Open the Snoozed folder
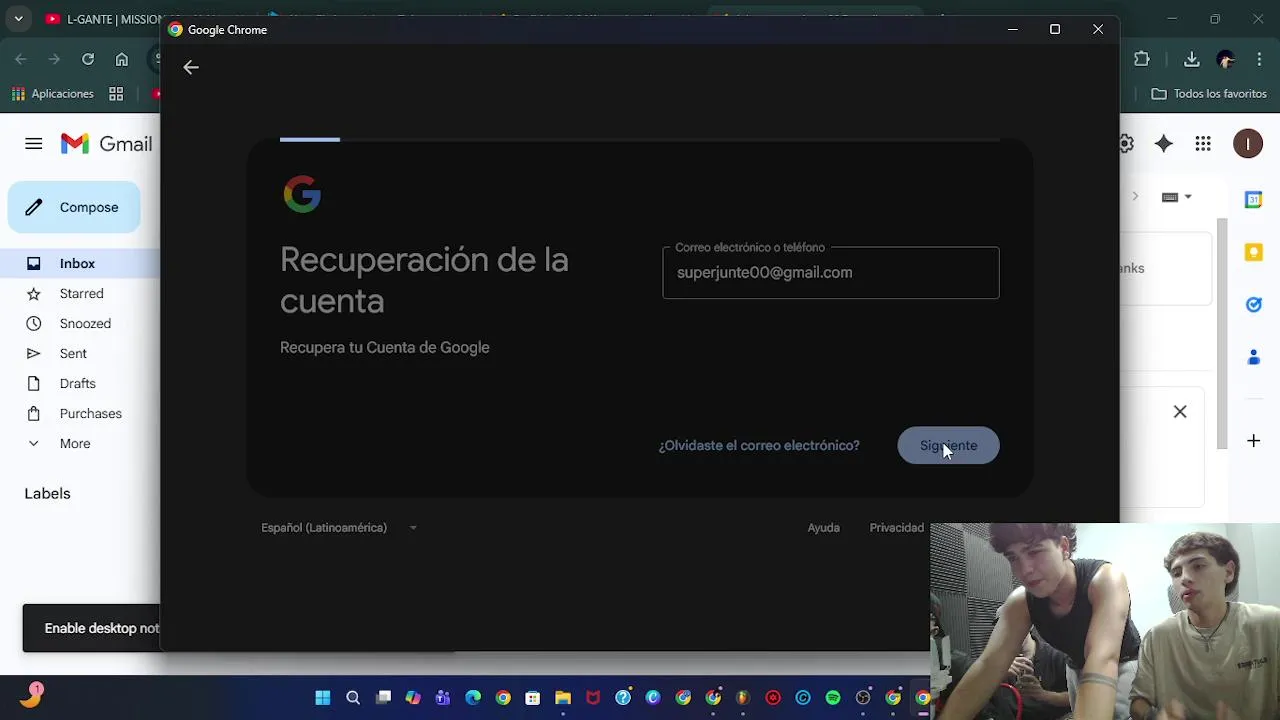 [x=85, y=323]
